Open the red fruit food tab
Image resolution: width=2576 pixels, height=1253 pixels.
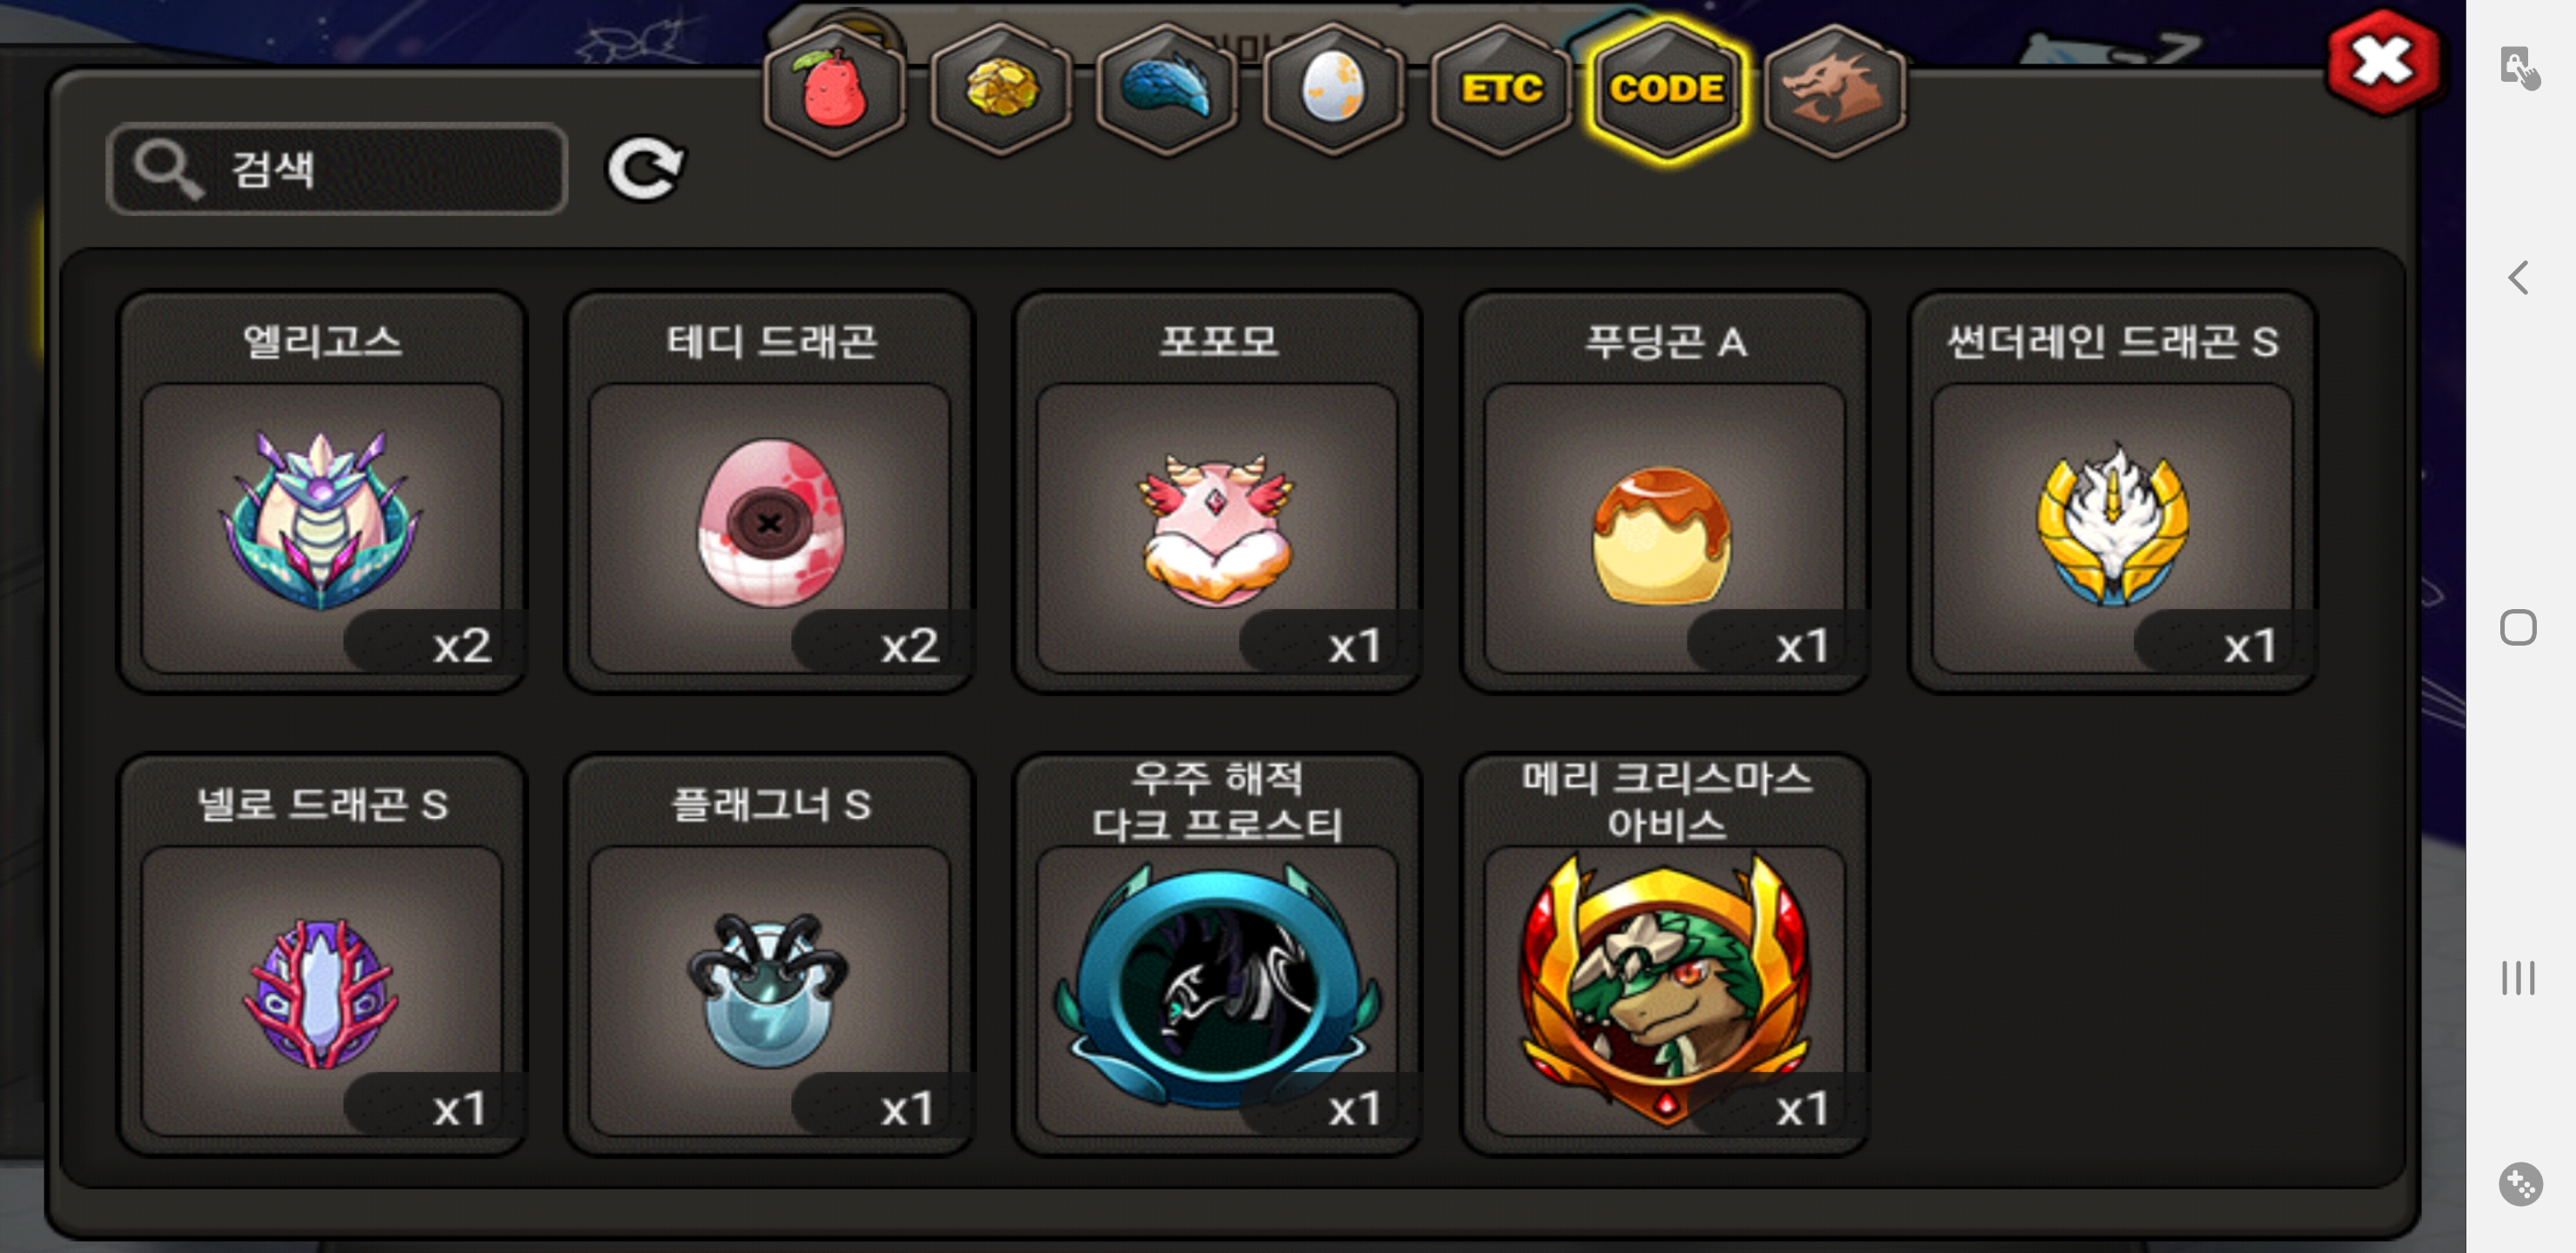pos(834,90)
